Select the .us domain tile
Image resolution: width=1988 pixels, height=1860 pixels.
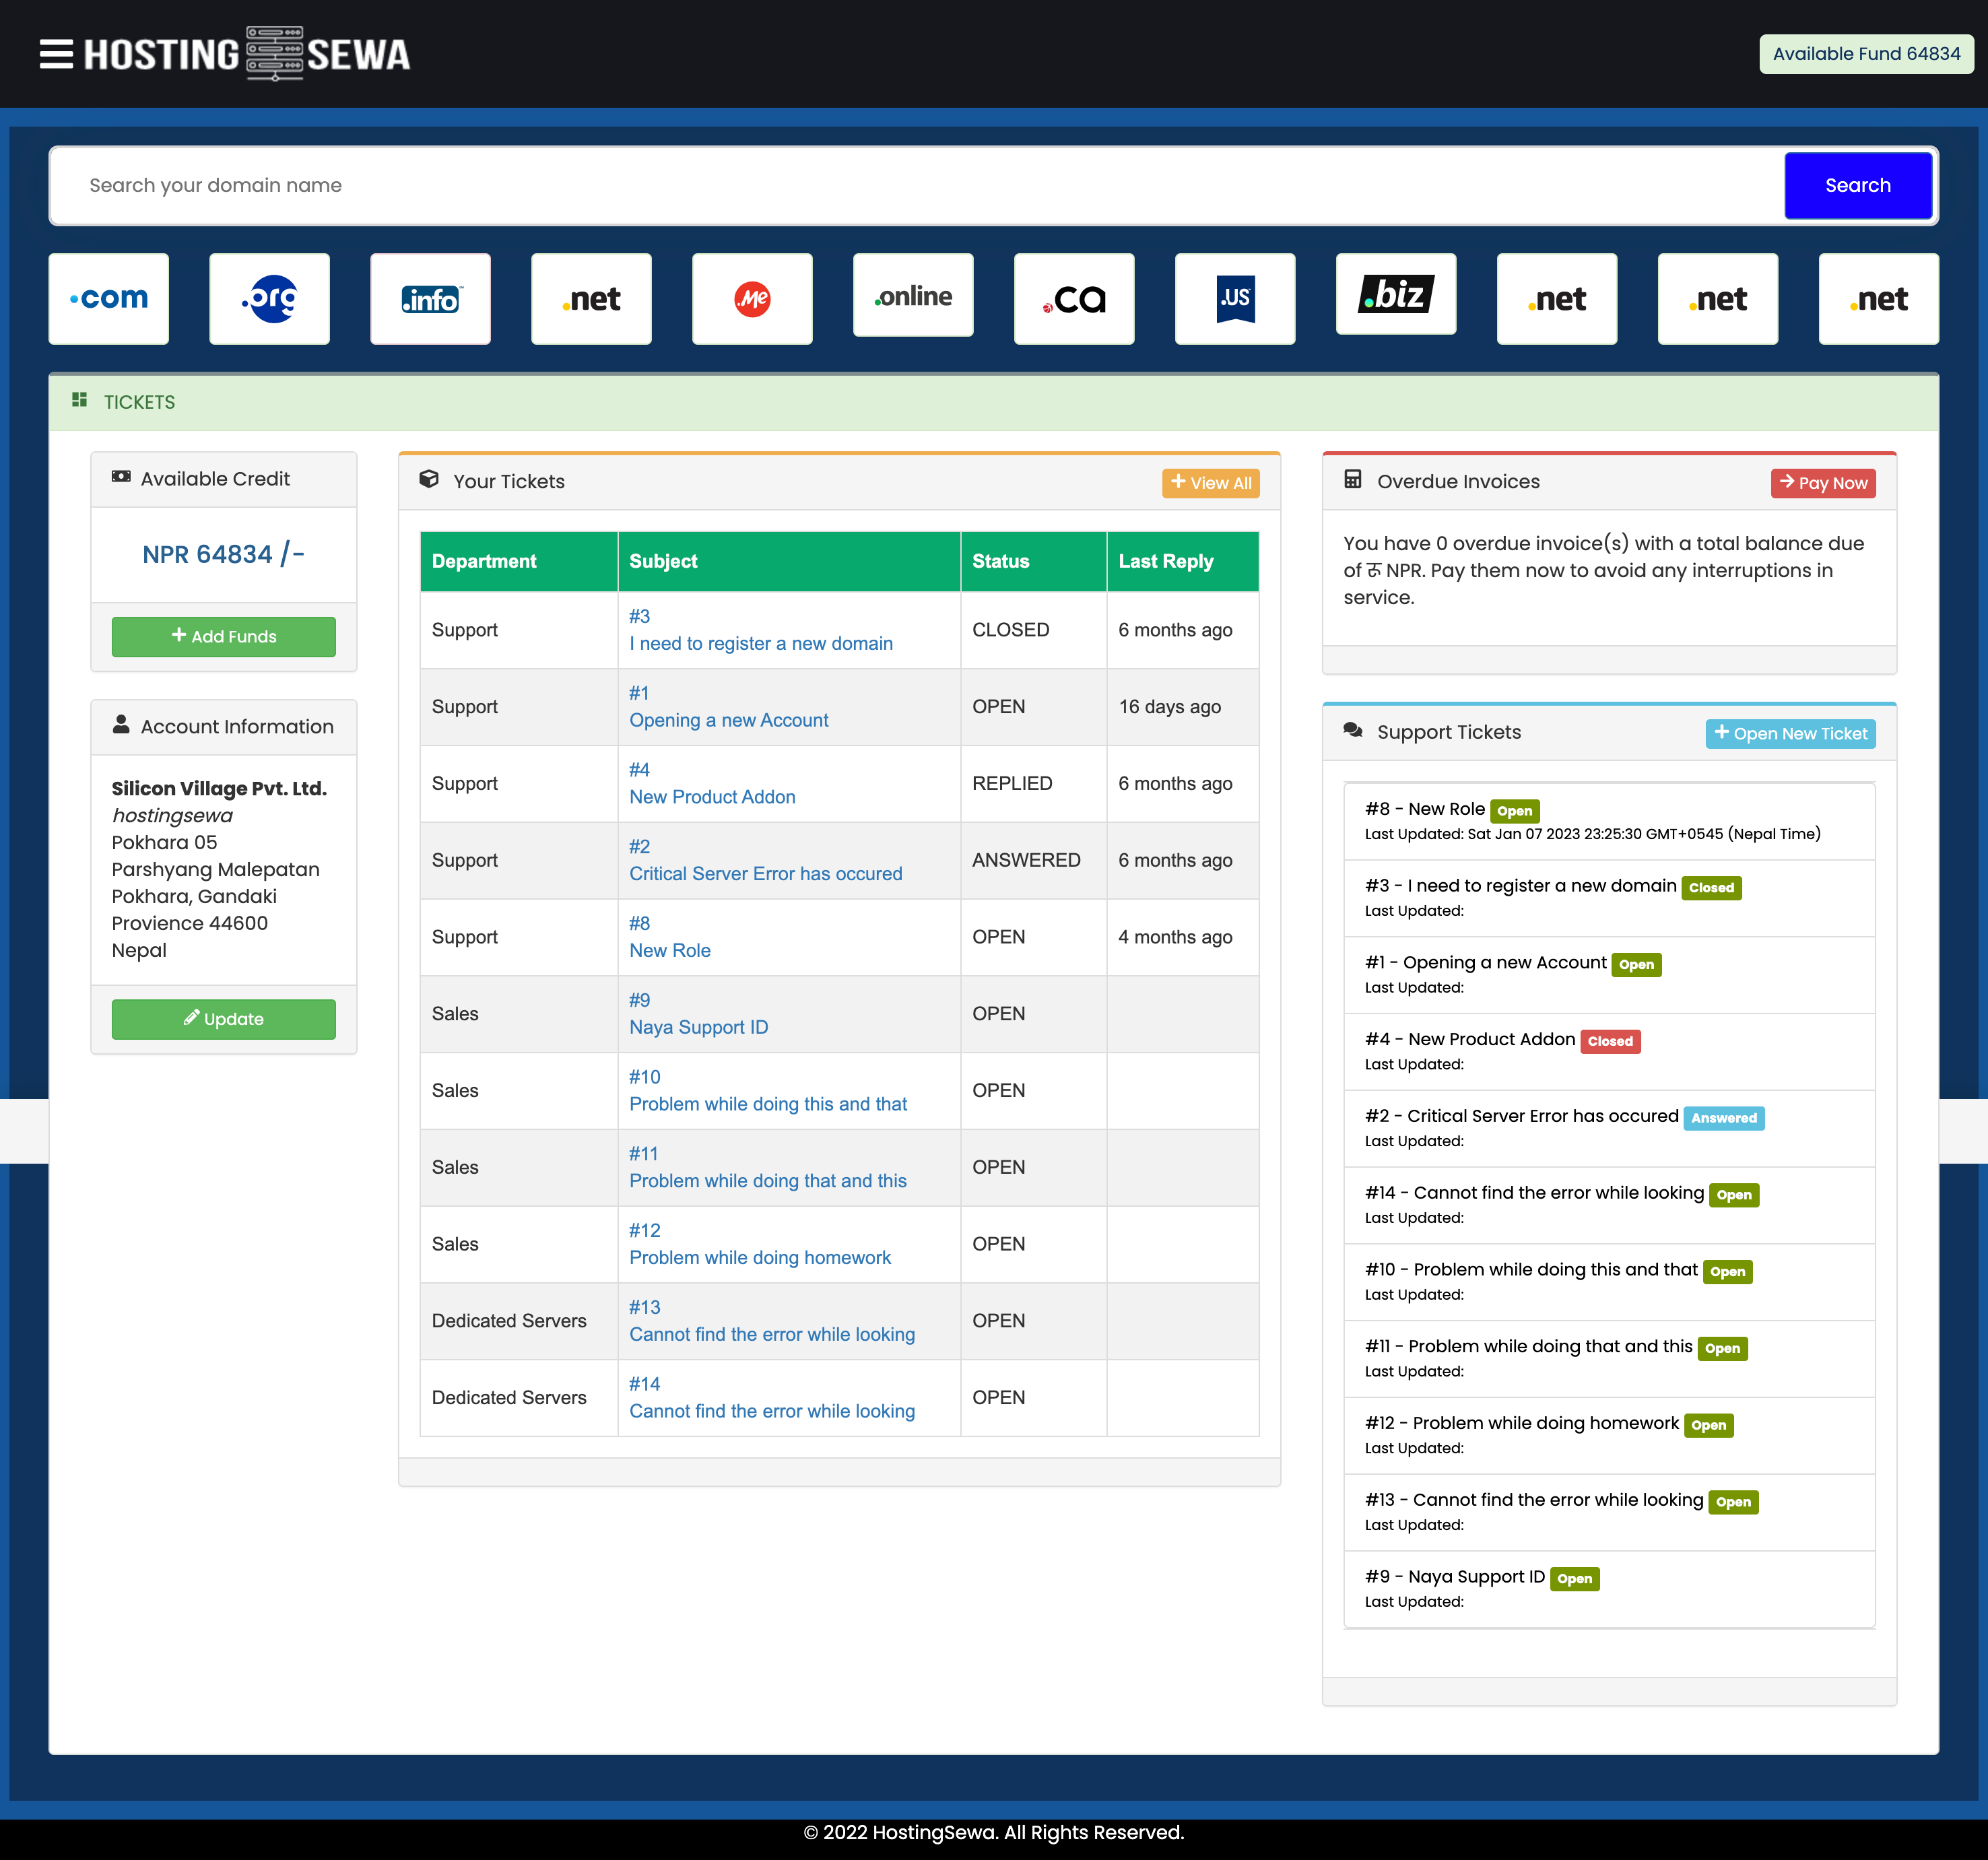click(x=1235, y=298)
